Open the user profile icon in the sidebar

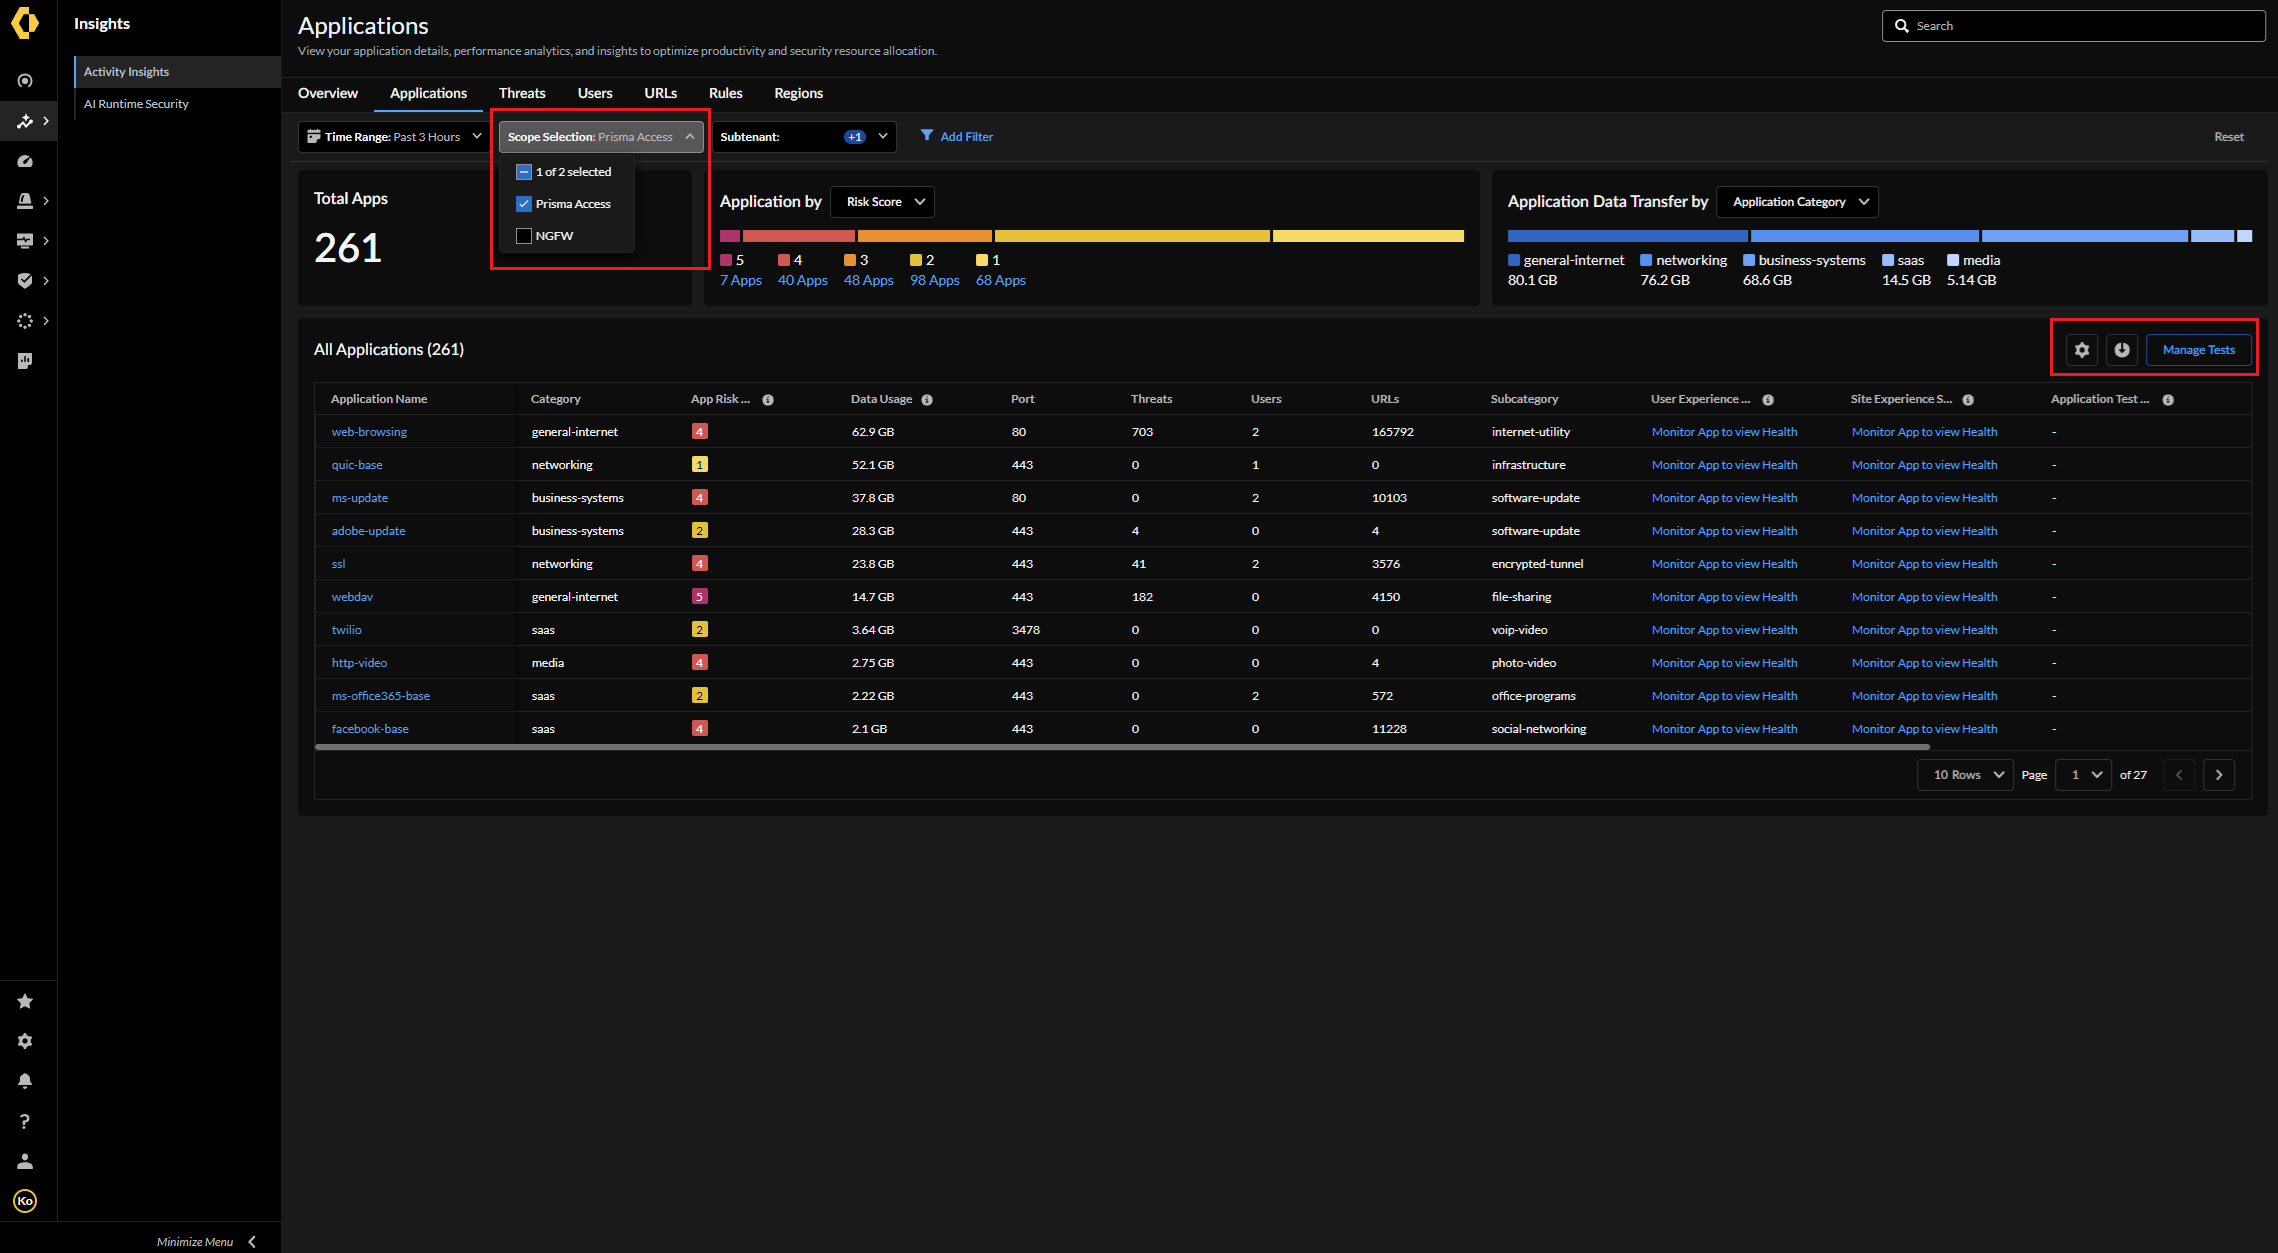pyautogui.click(x=25, y=1161)
